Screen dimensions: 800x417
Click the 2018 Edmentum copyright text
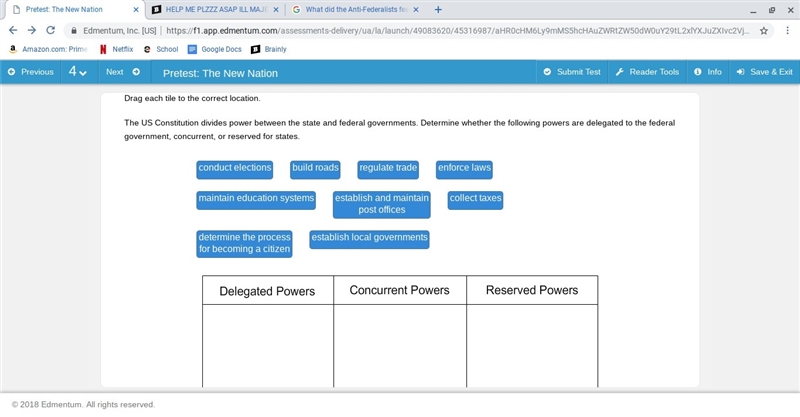pos(83,404)
